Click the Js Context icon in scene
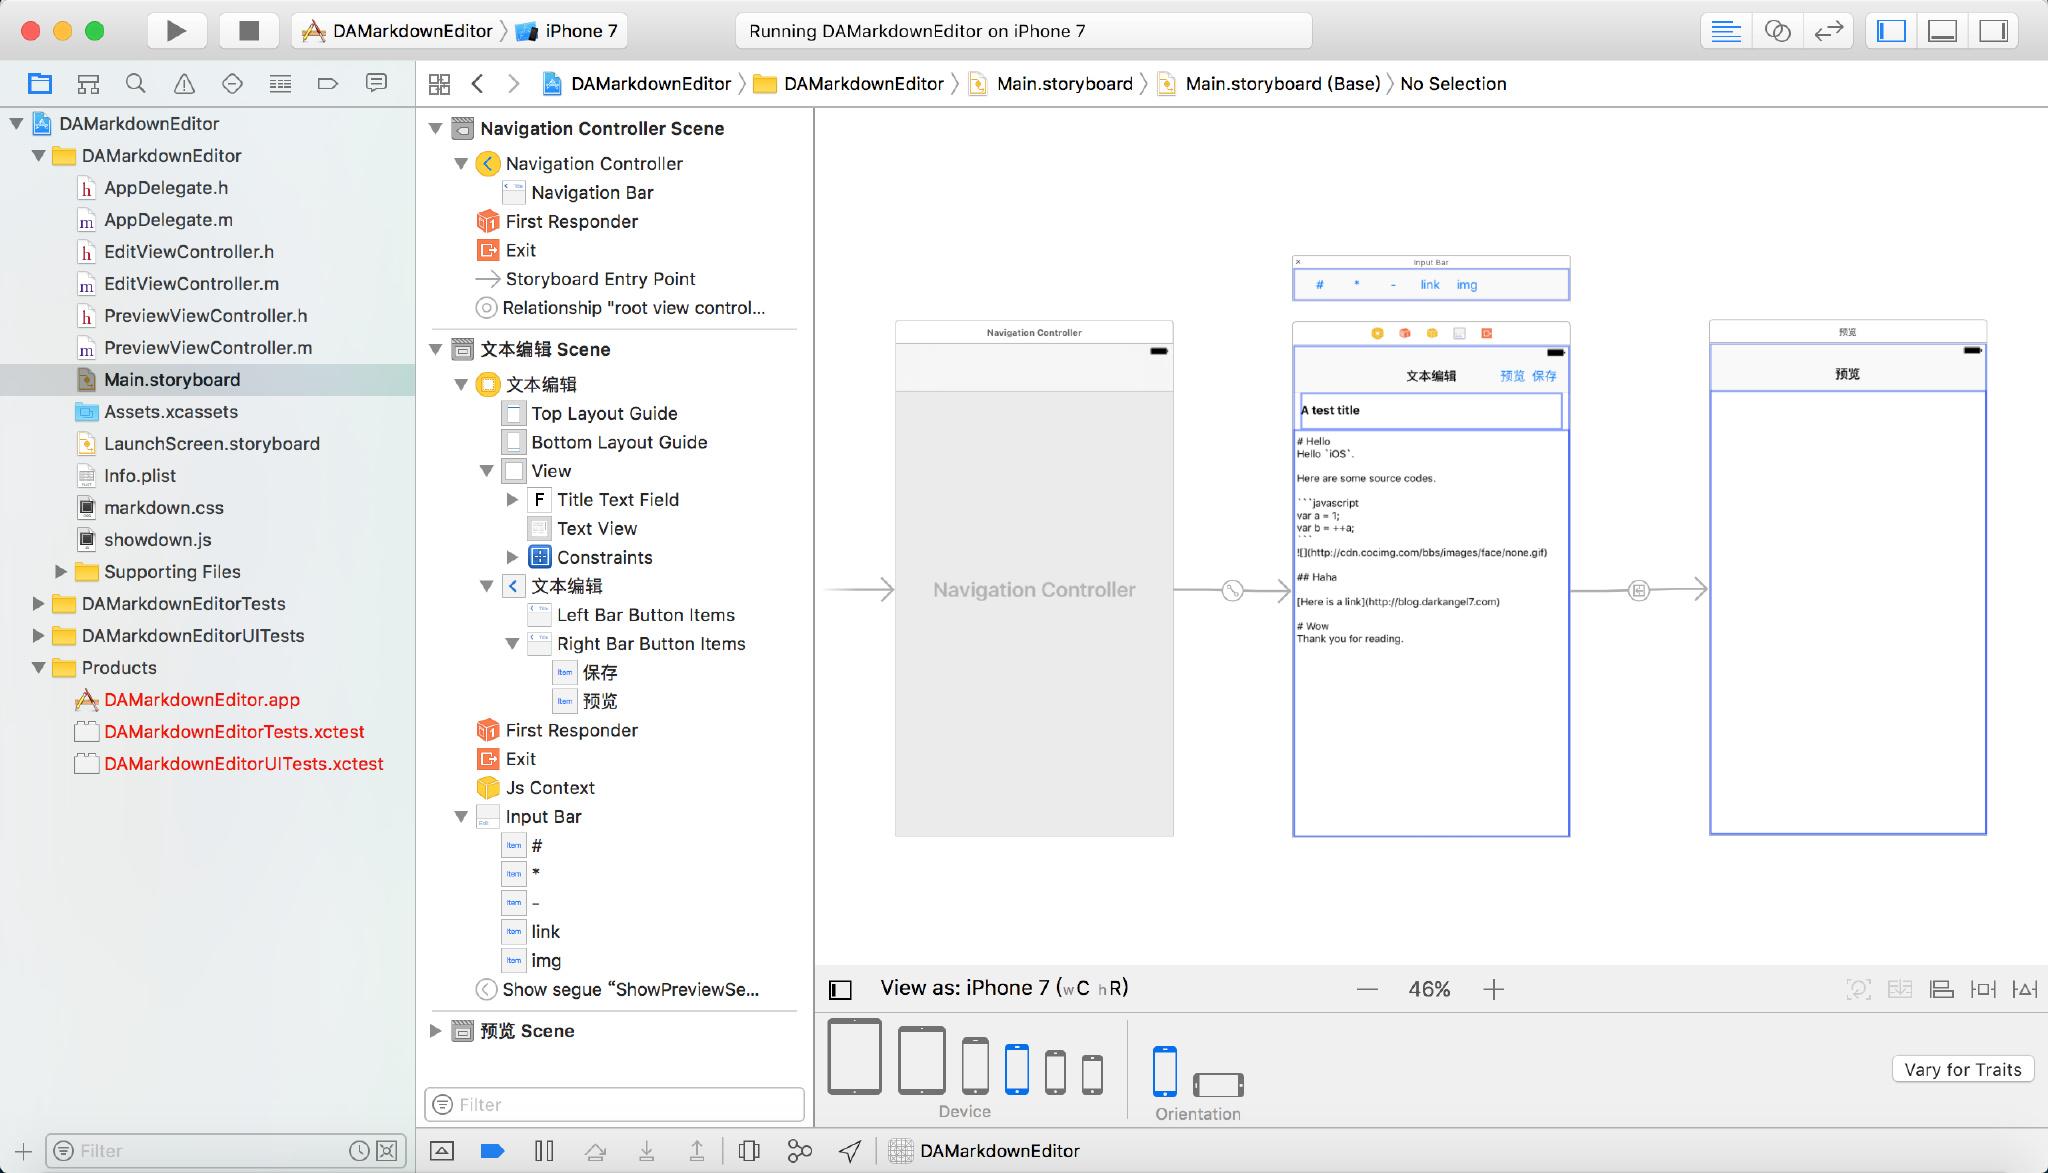 487,786
